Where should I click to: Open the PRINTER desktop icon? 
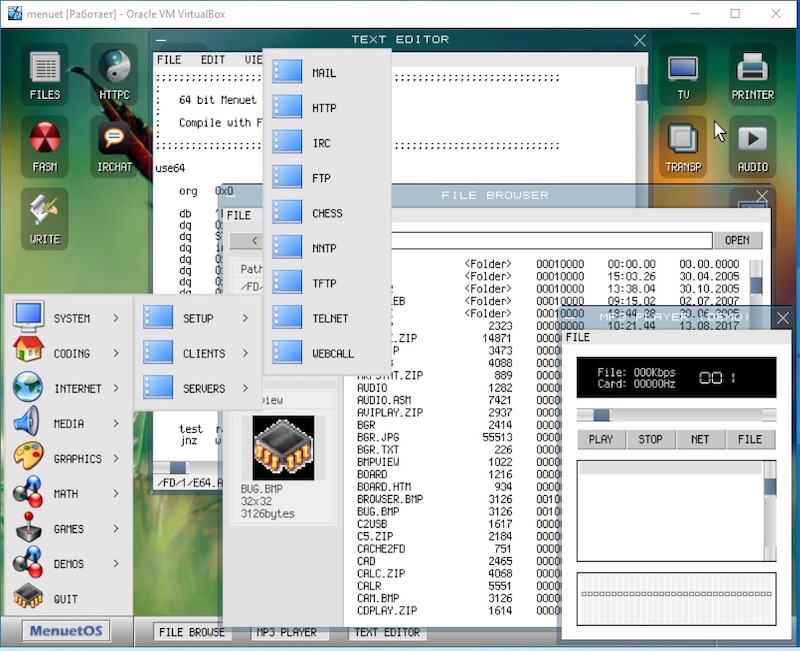752,74
